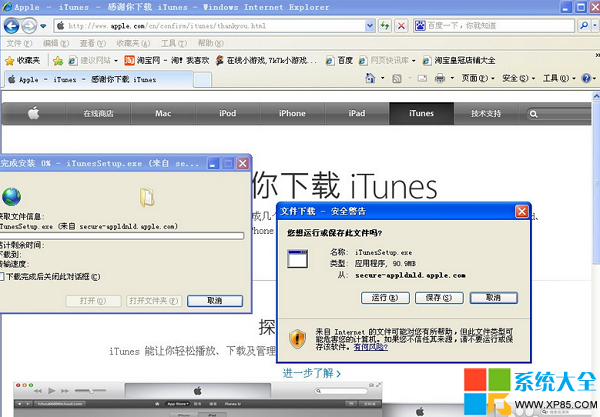Click 运行(R) in security warning dialog
Image resolution: width=600 pixels, height=417 pixels.
385,298
